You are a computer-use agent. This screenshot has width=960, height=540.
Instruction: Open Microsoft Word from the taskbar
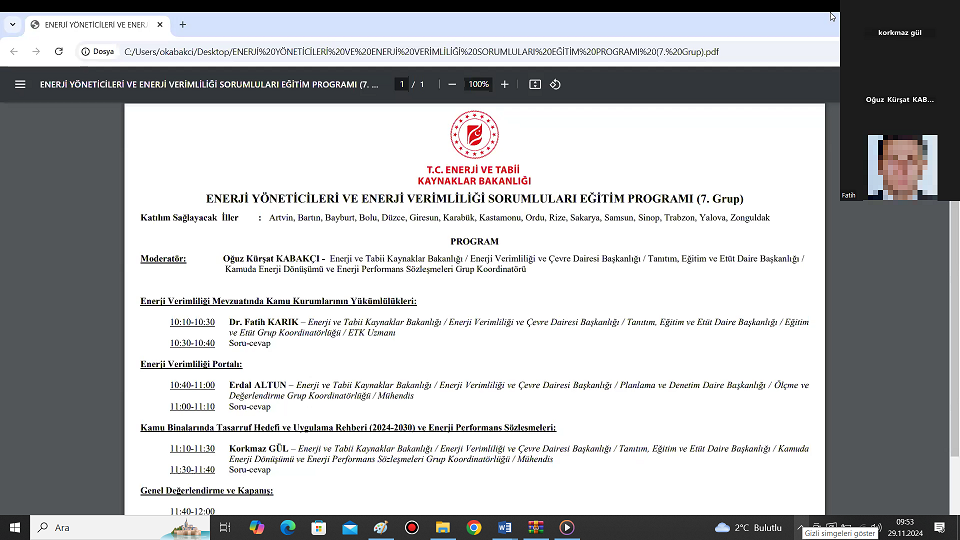coord(504,527)
